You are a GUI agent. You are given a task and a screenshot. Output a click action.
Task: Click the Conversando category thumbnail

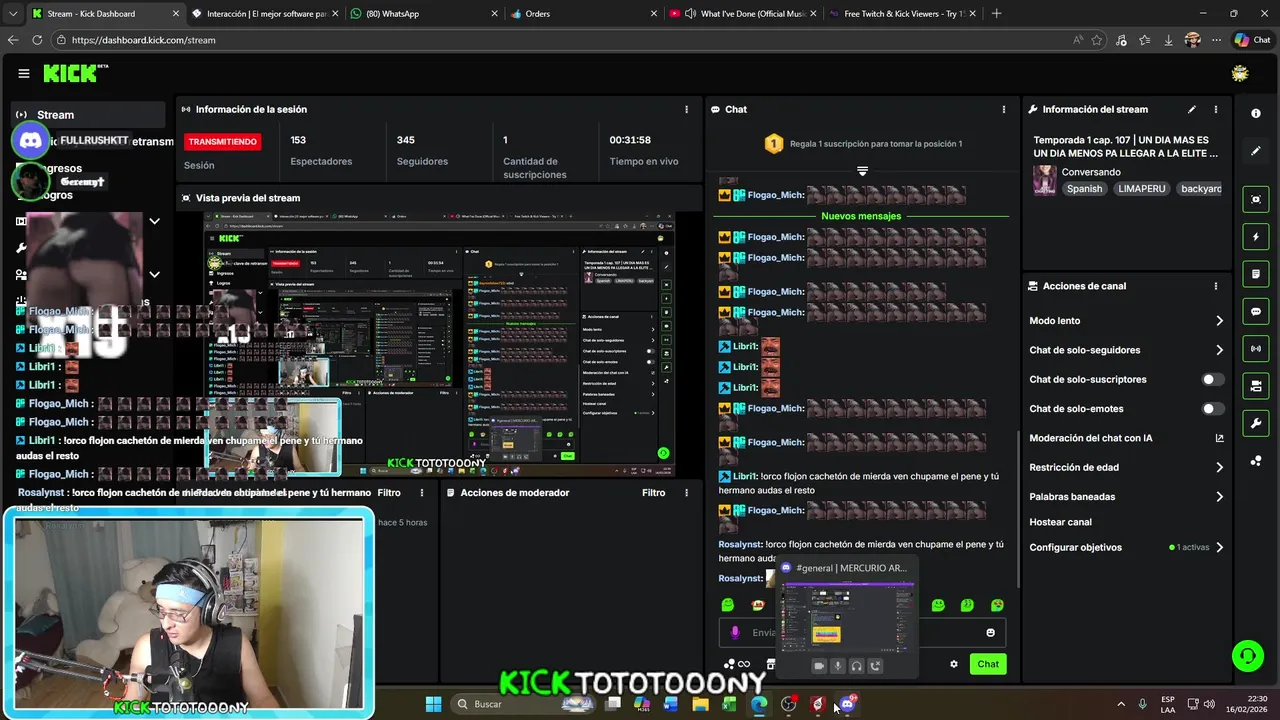(1045, 180)
